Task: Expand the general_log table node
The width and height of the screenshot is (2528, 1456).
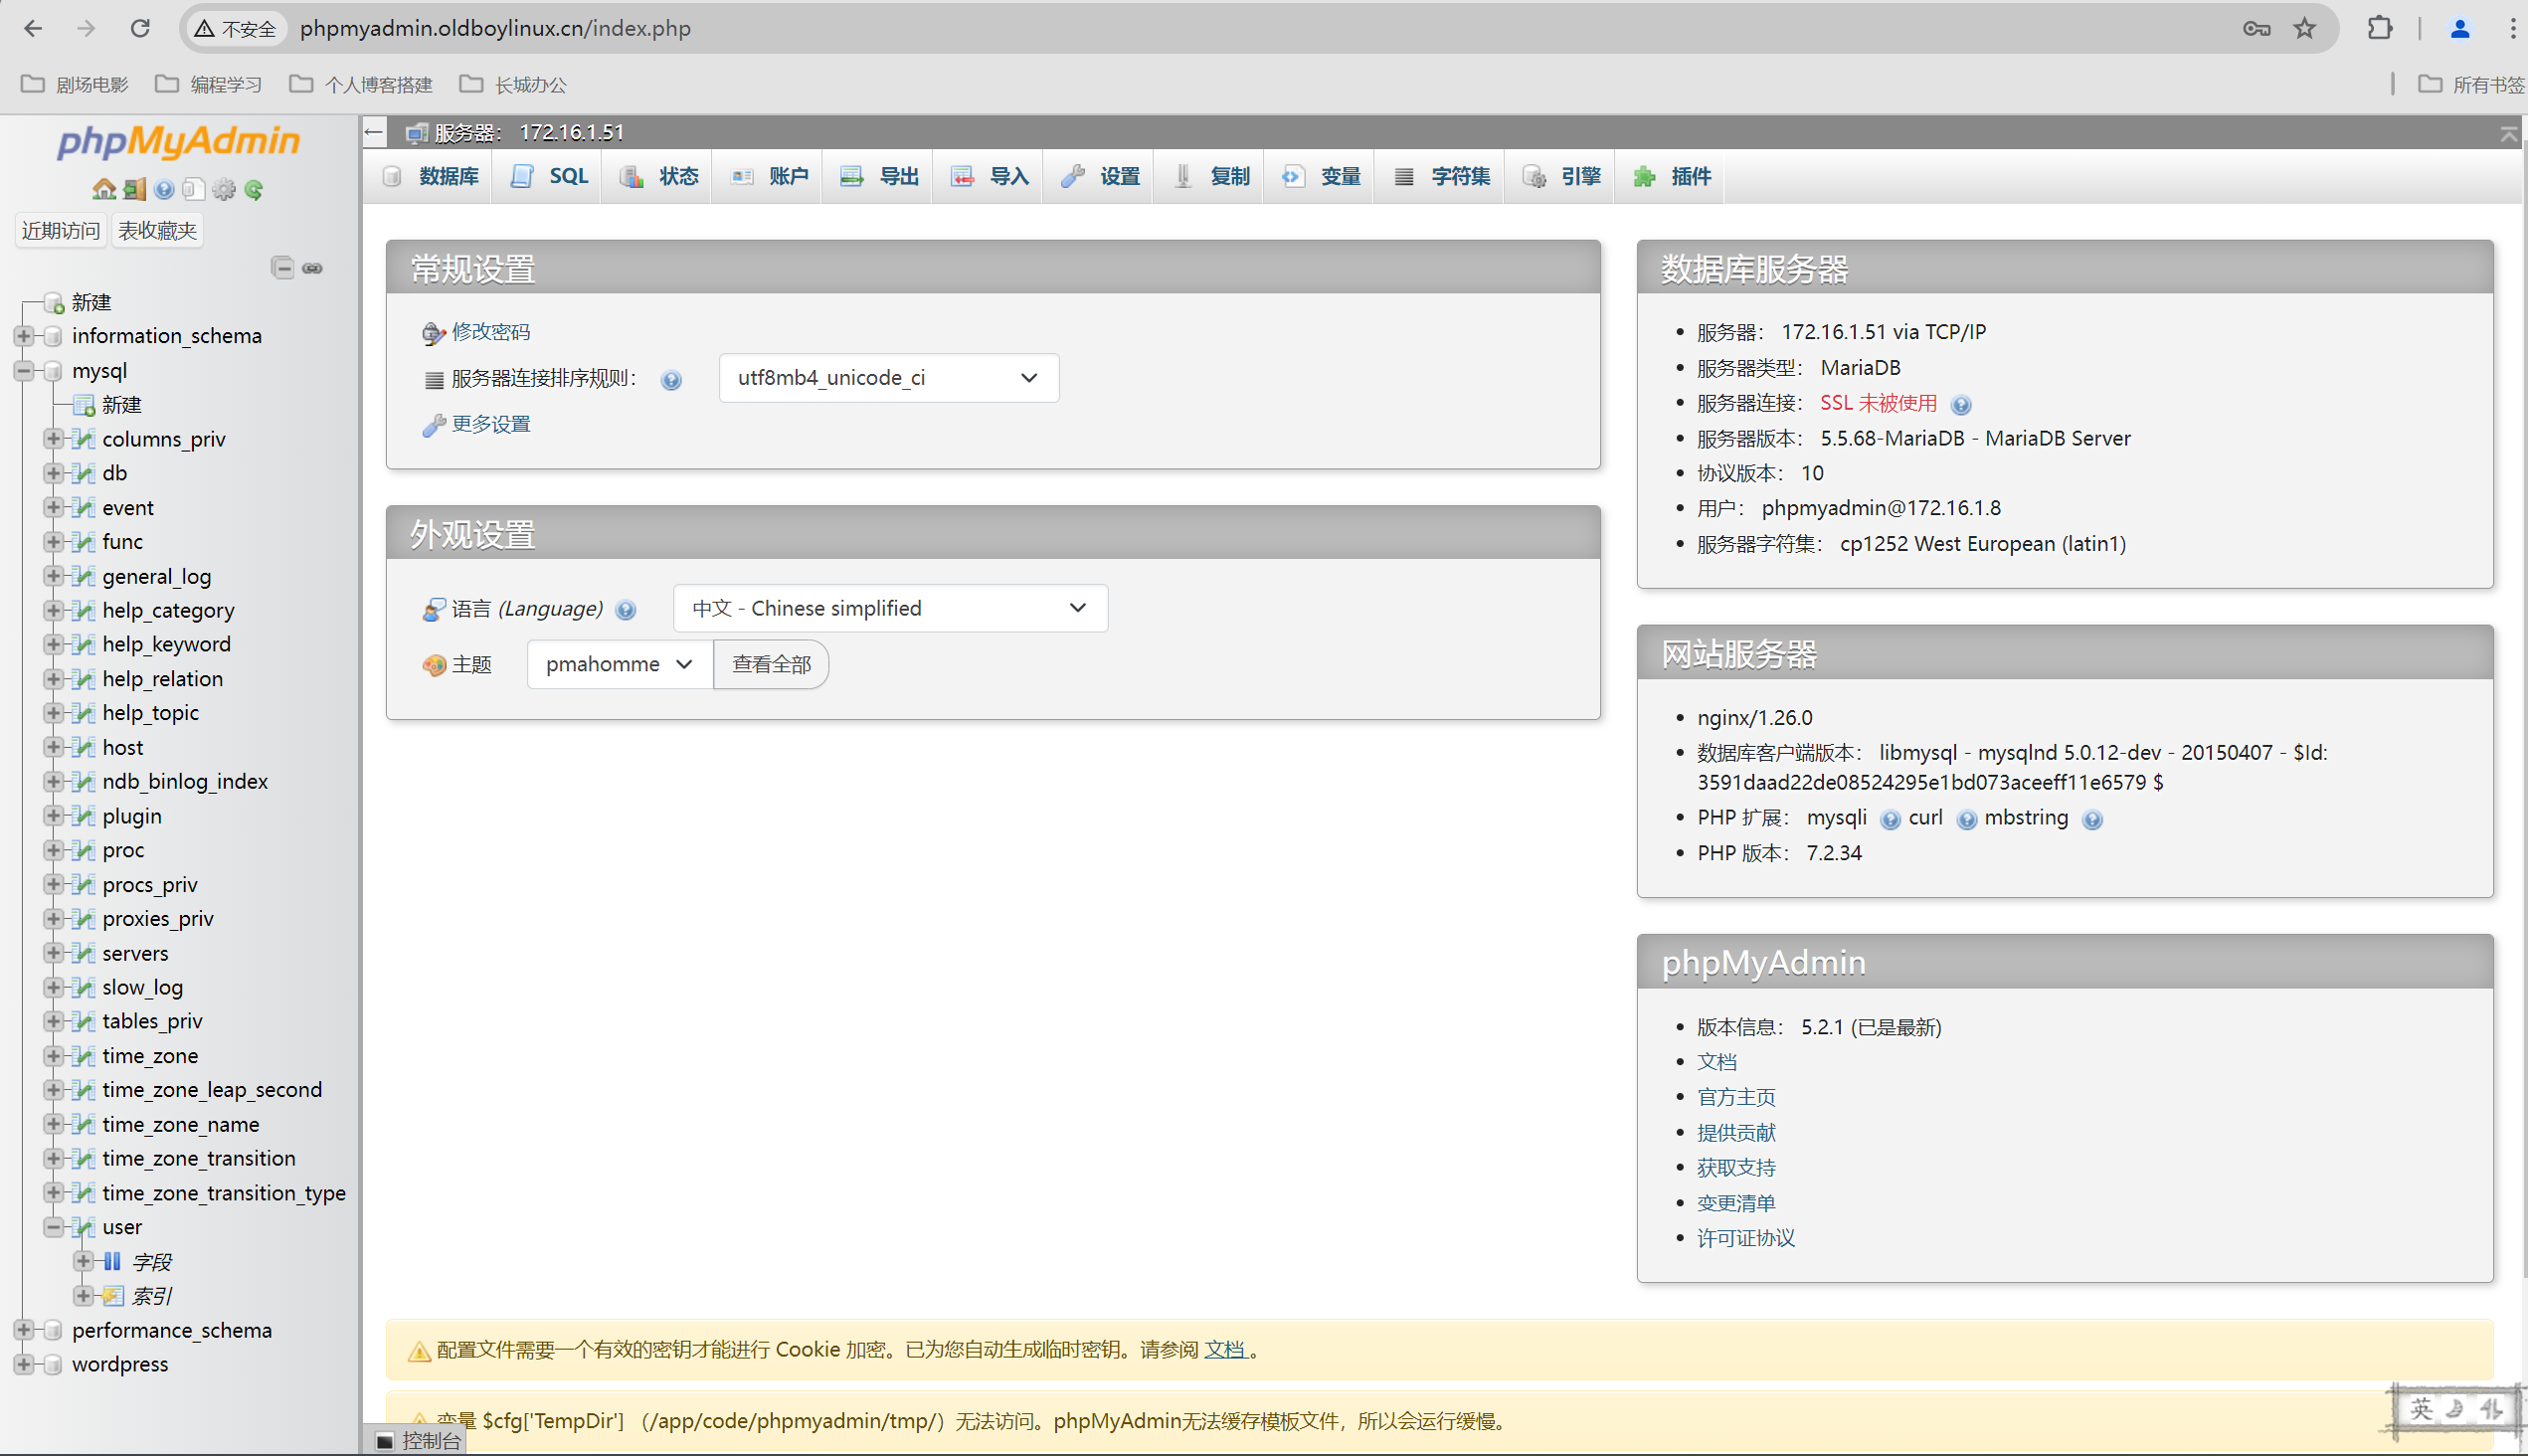Action: (54, 576)
